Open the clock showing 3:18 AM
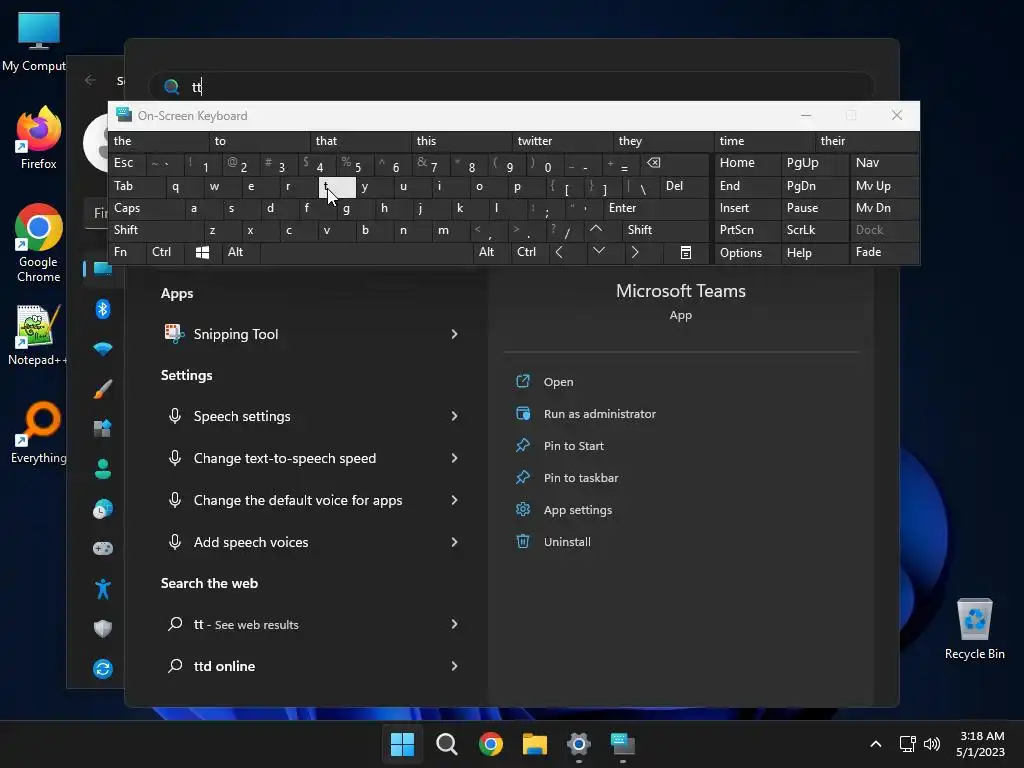The width and height of the screenshot is (1024, 768). [x=982, y=744]
